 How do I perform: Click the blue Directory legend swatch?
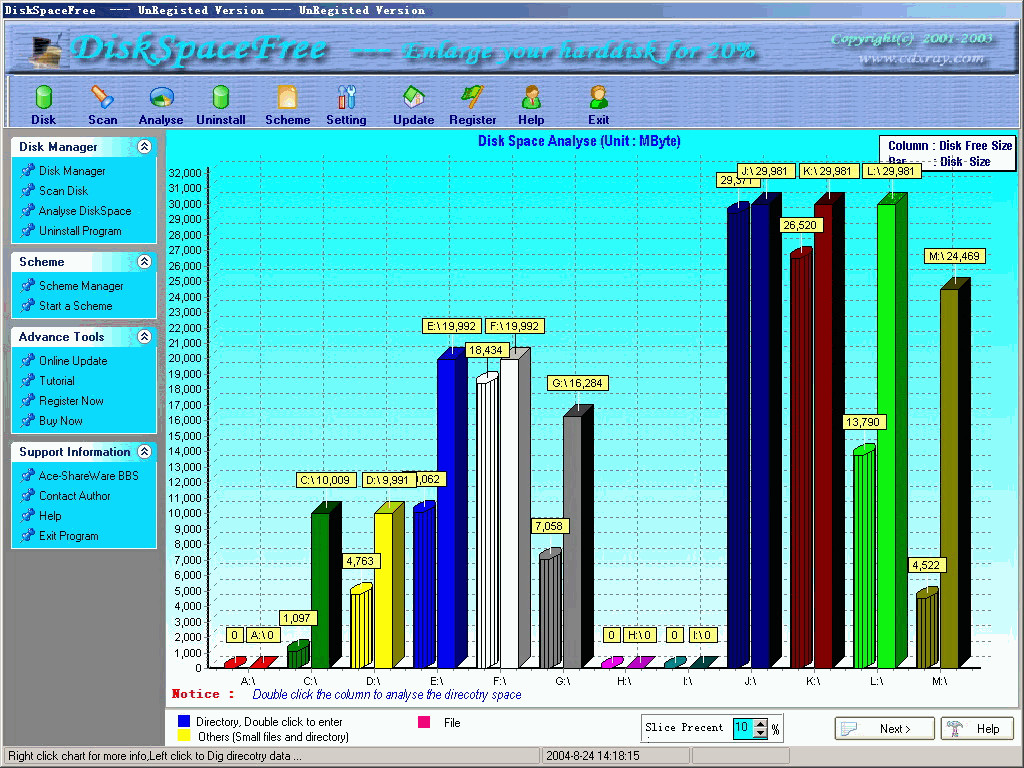[184, 721]
